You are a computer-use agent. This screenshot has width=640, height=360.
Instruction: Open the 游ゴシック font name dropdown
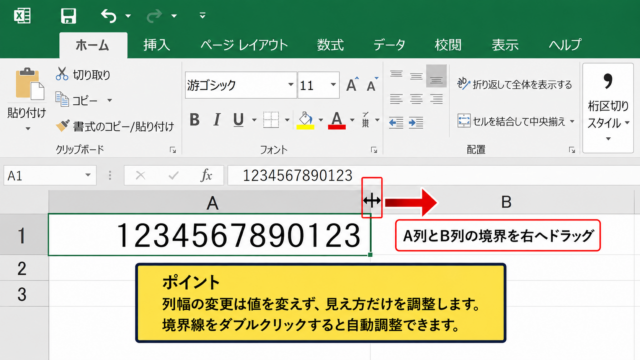tap(291, 85)
